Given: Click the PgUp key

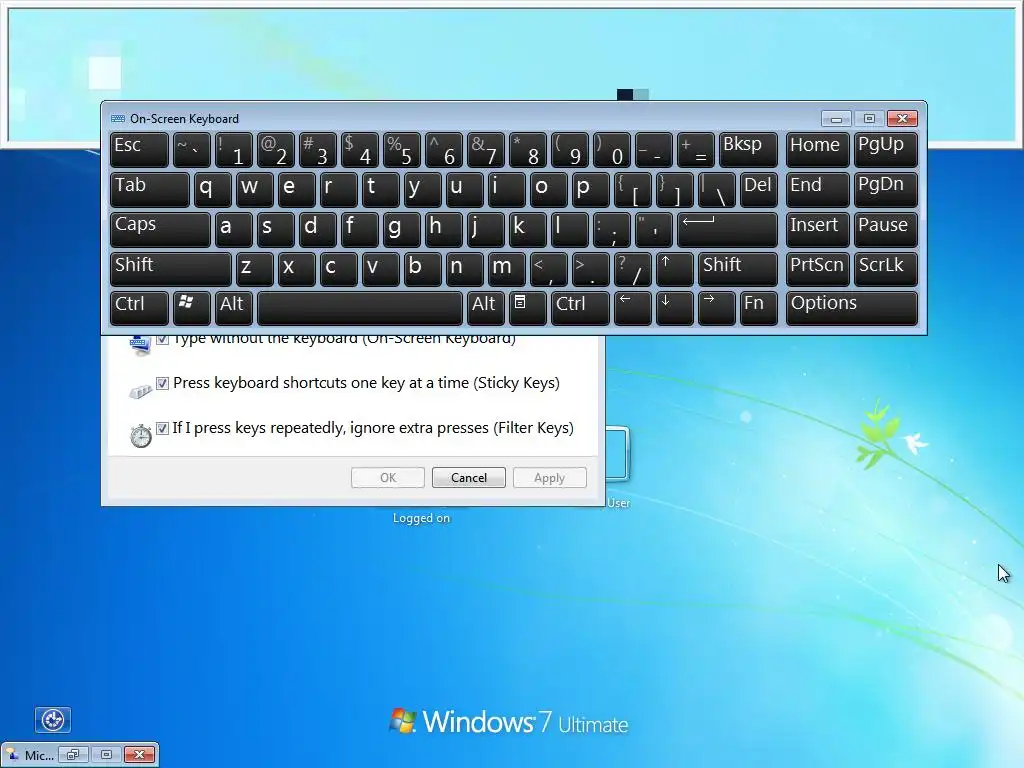Looking at the screenshot, I should pyautogui.click(x=886, y=150).
